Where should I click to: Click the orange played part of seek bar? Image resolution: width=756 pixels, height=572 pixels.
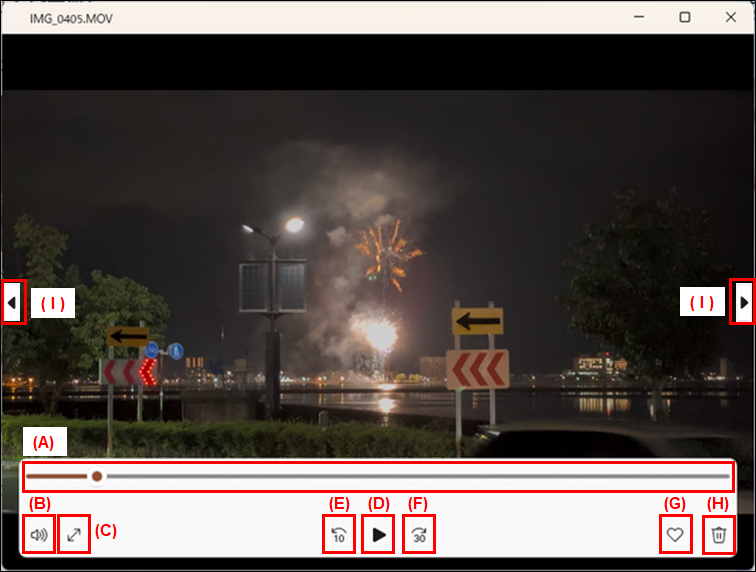click(x=58, y=476)
